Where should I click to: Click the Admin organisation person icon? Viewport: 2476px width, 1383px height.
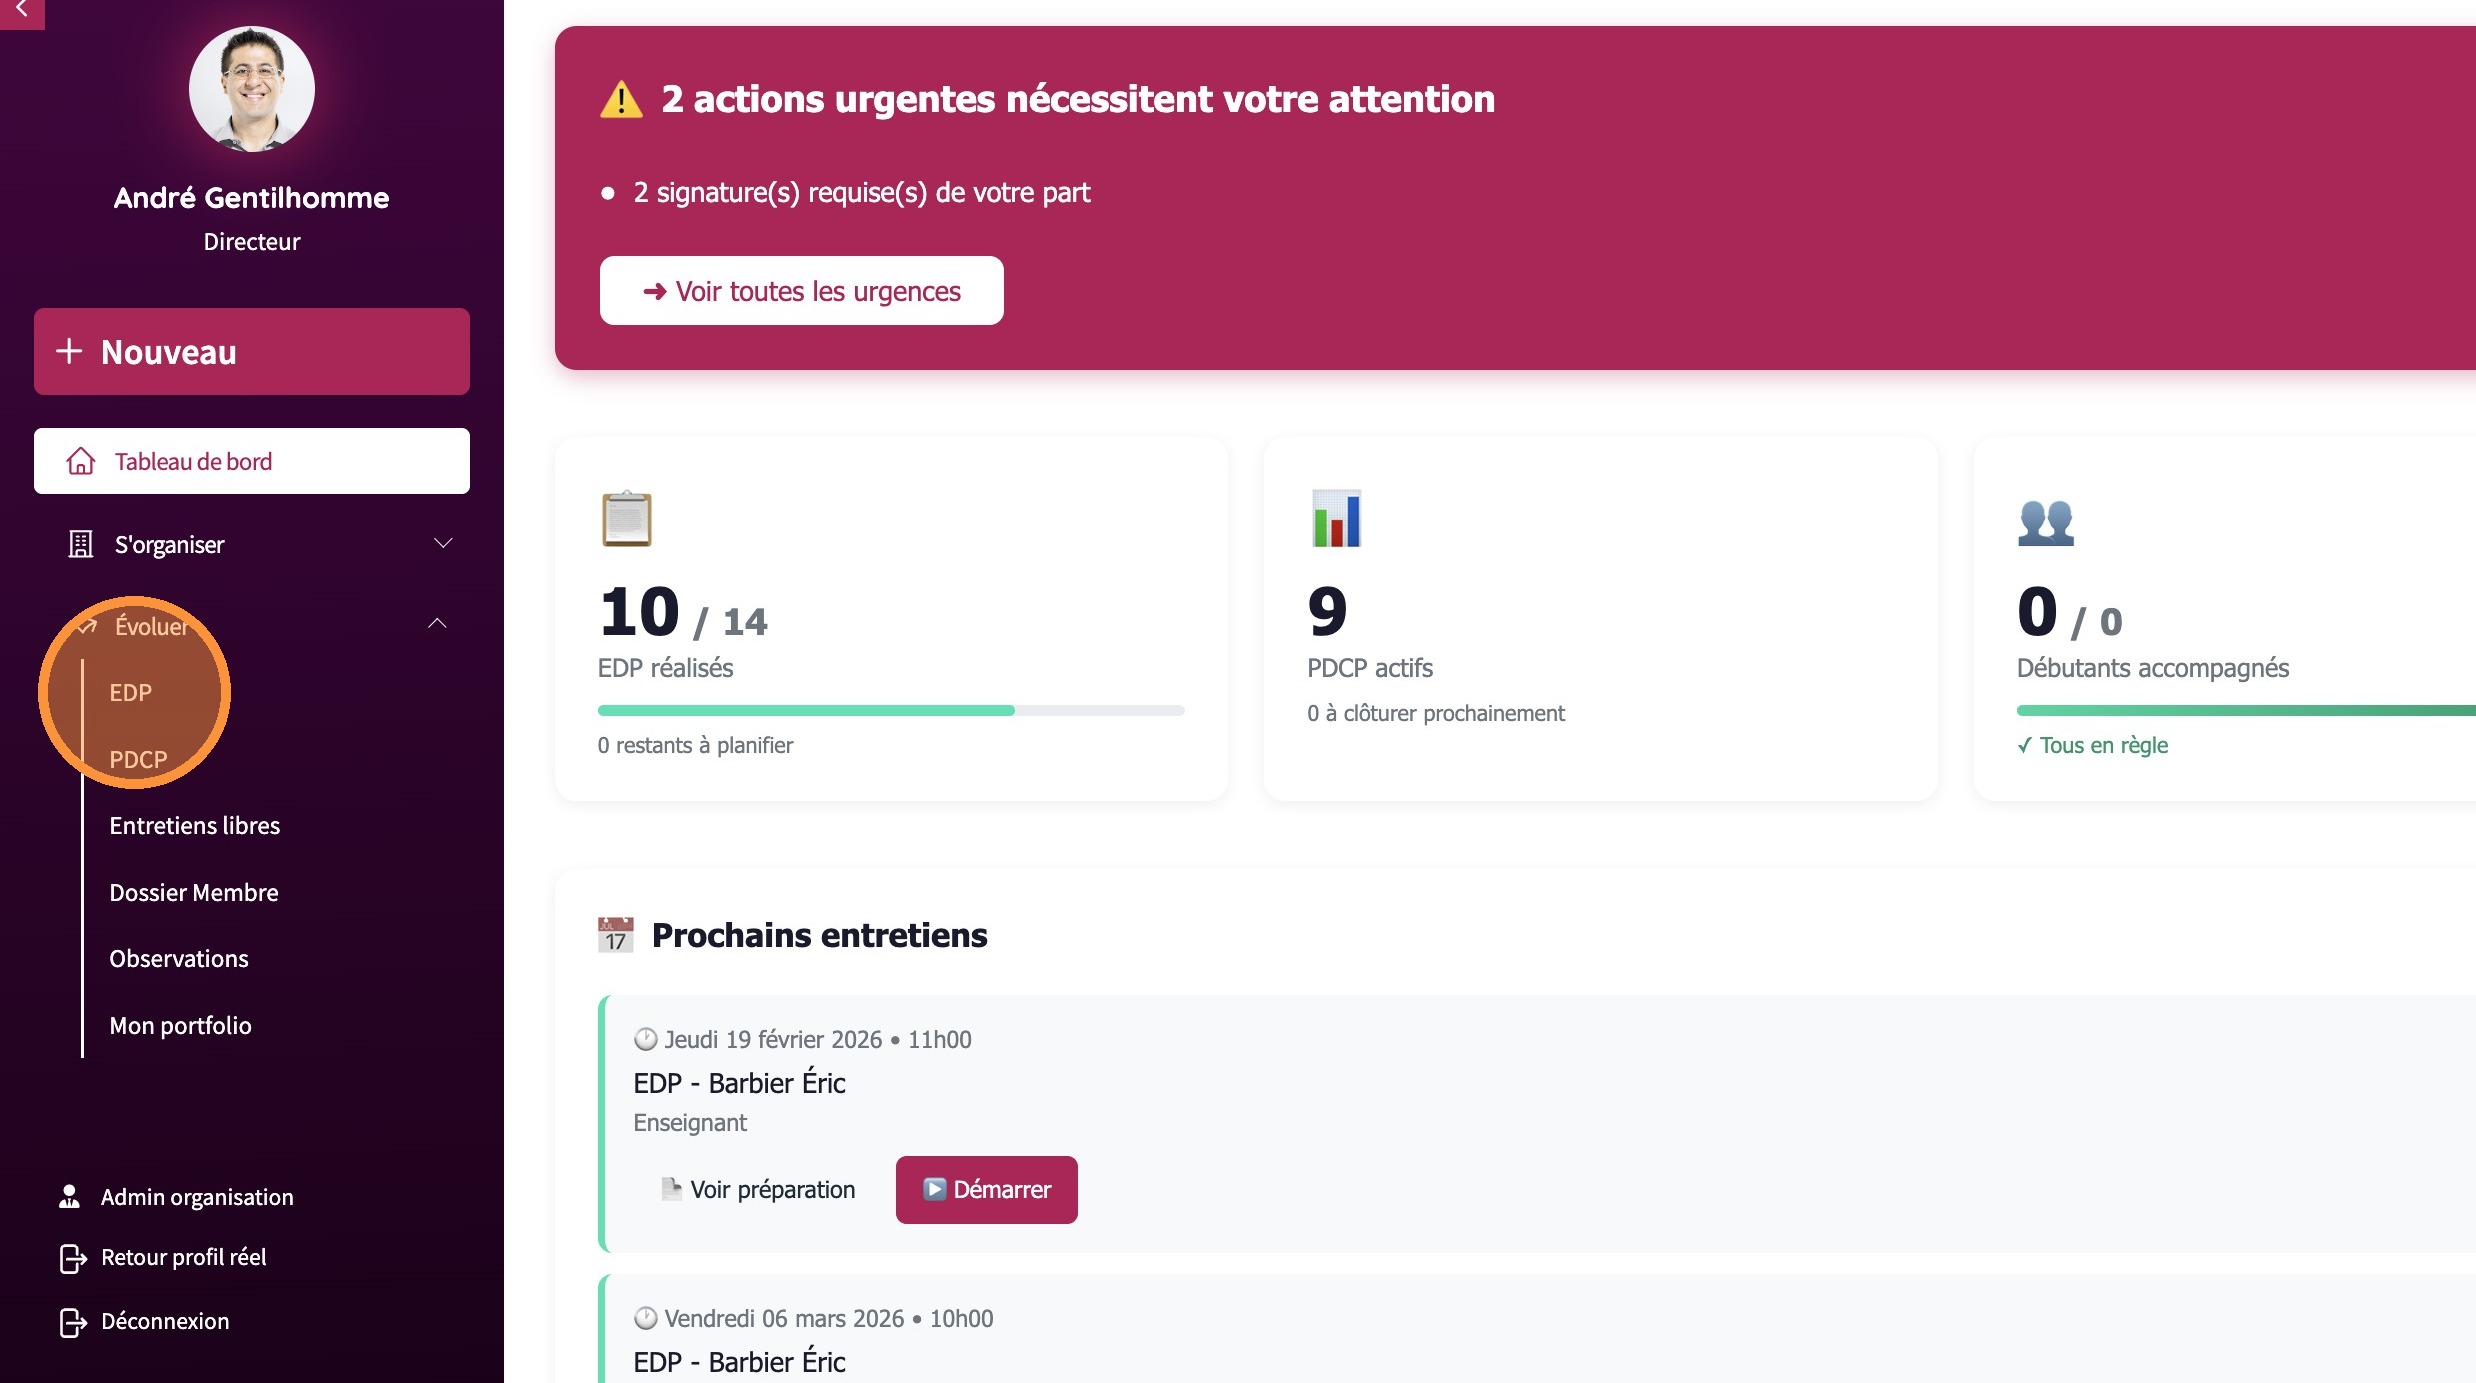point(69,1197)
